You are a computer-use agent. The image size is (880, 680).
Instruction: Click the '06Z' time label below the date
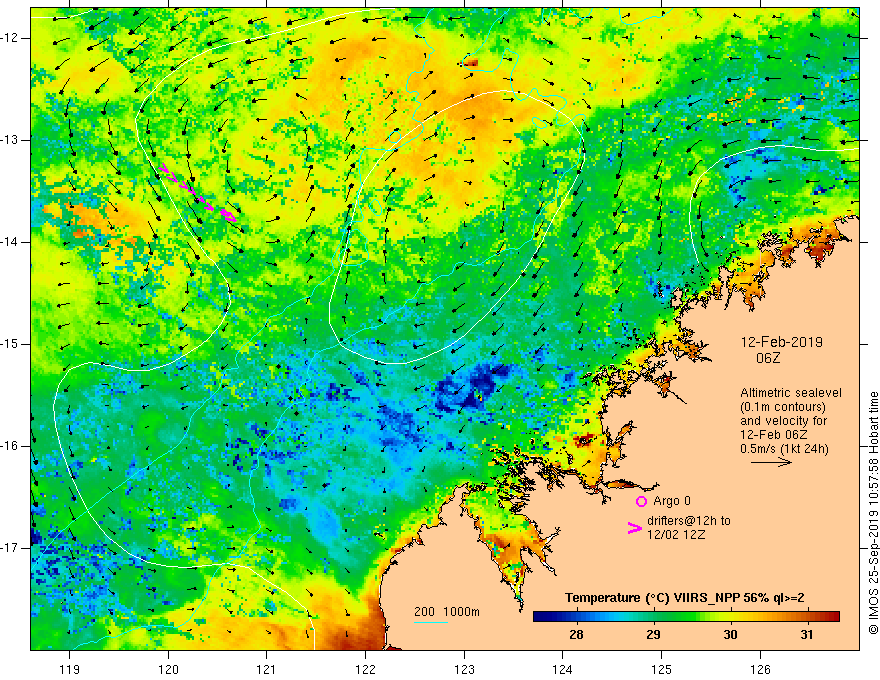(x=768, y=358)
